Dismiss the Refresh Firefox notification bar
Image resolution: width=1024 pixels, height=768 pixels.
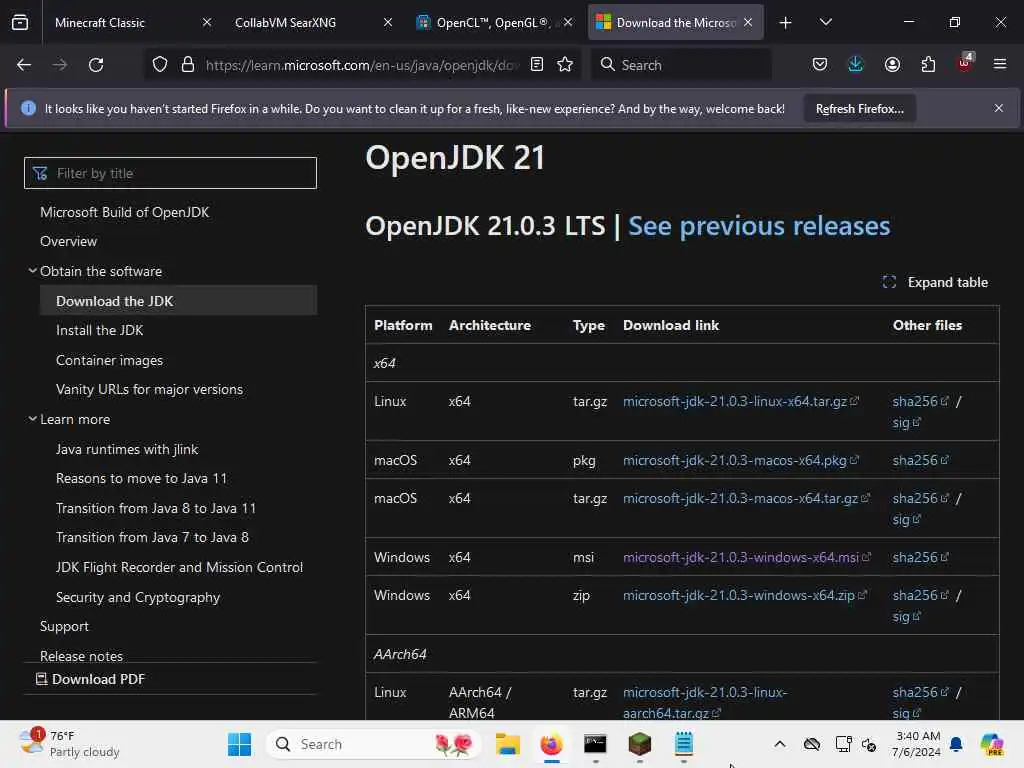pyautogui.click(x=999, y=108)
